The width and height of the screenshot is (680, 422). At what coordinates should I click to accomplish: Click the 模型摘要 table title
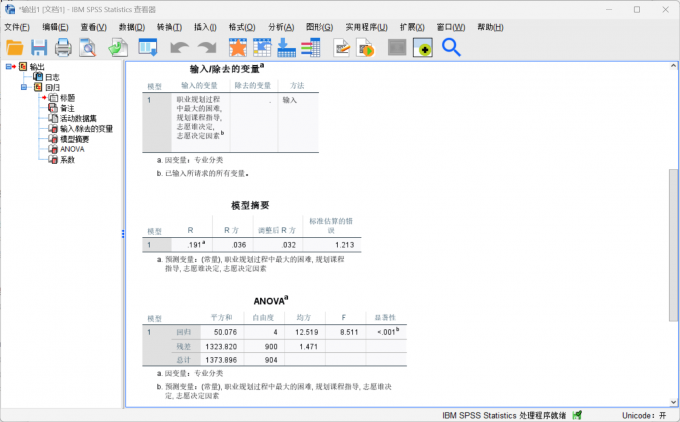(250, 205)
